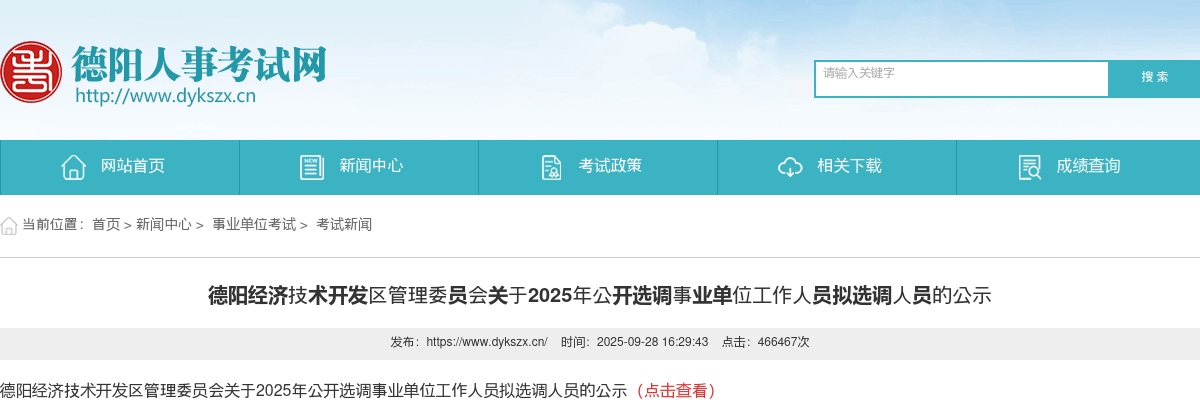Follow the 考试新闻 breadcrumb link
The width and height of the screenshot is (1200, 400).
pyautogui.click(x=344, y=225)
